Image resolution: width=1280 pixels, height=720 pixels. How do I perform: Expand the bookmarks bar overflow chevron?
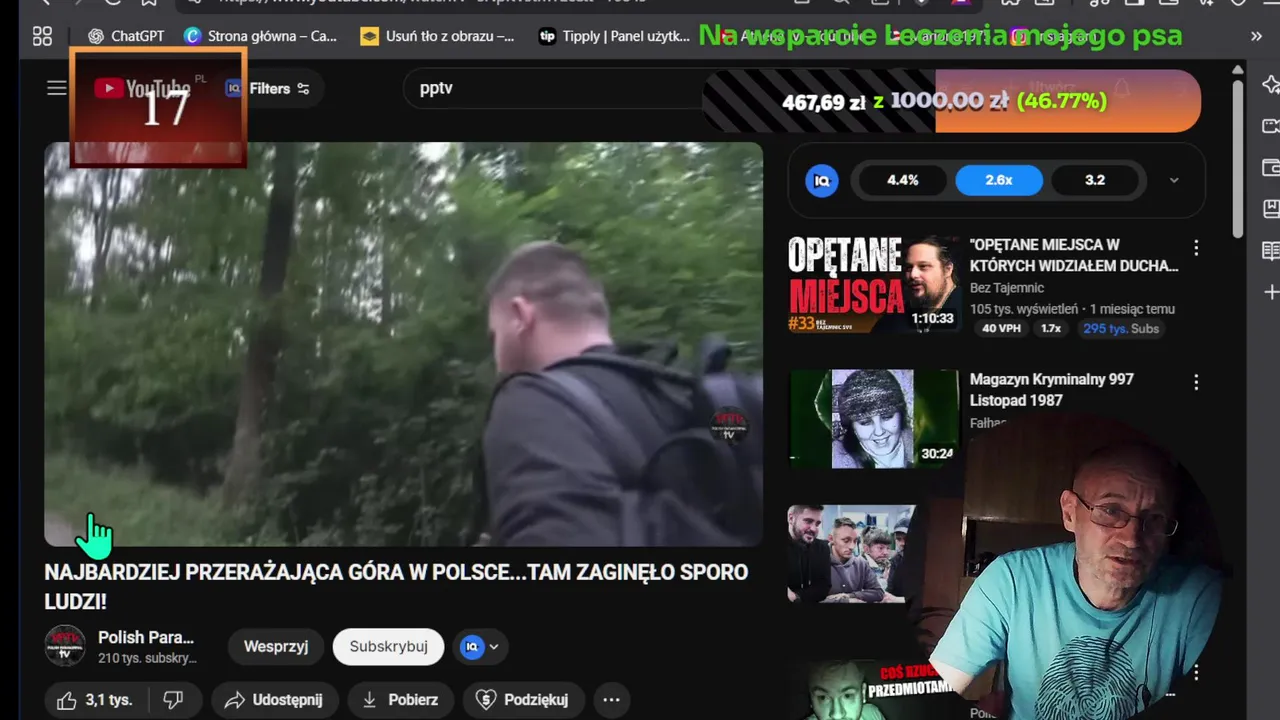[x=1256, y=36]
